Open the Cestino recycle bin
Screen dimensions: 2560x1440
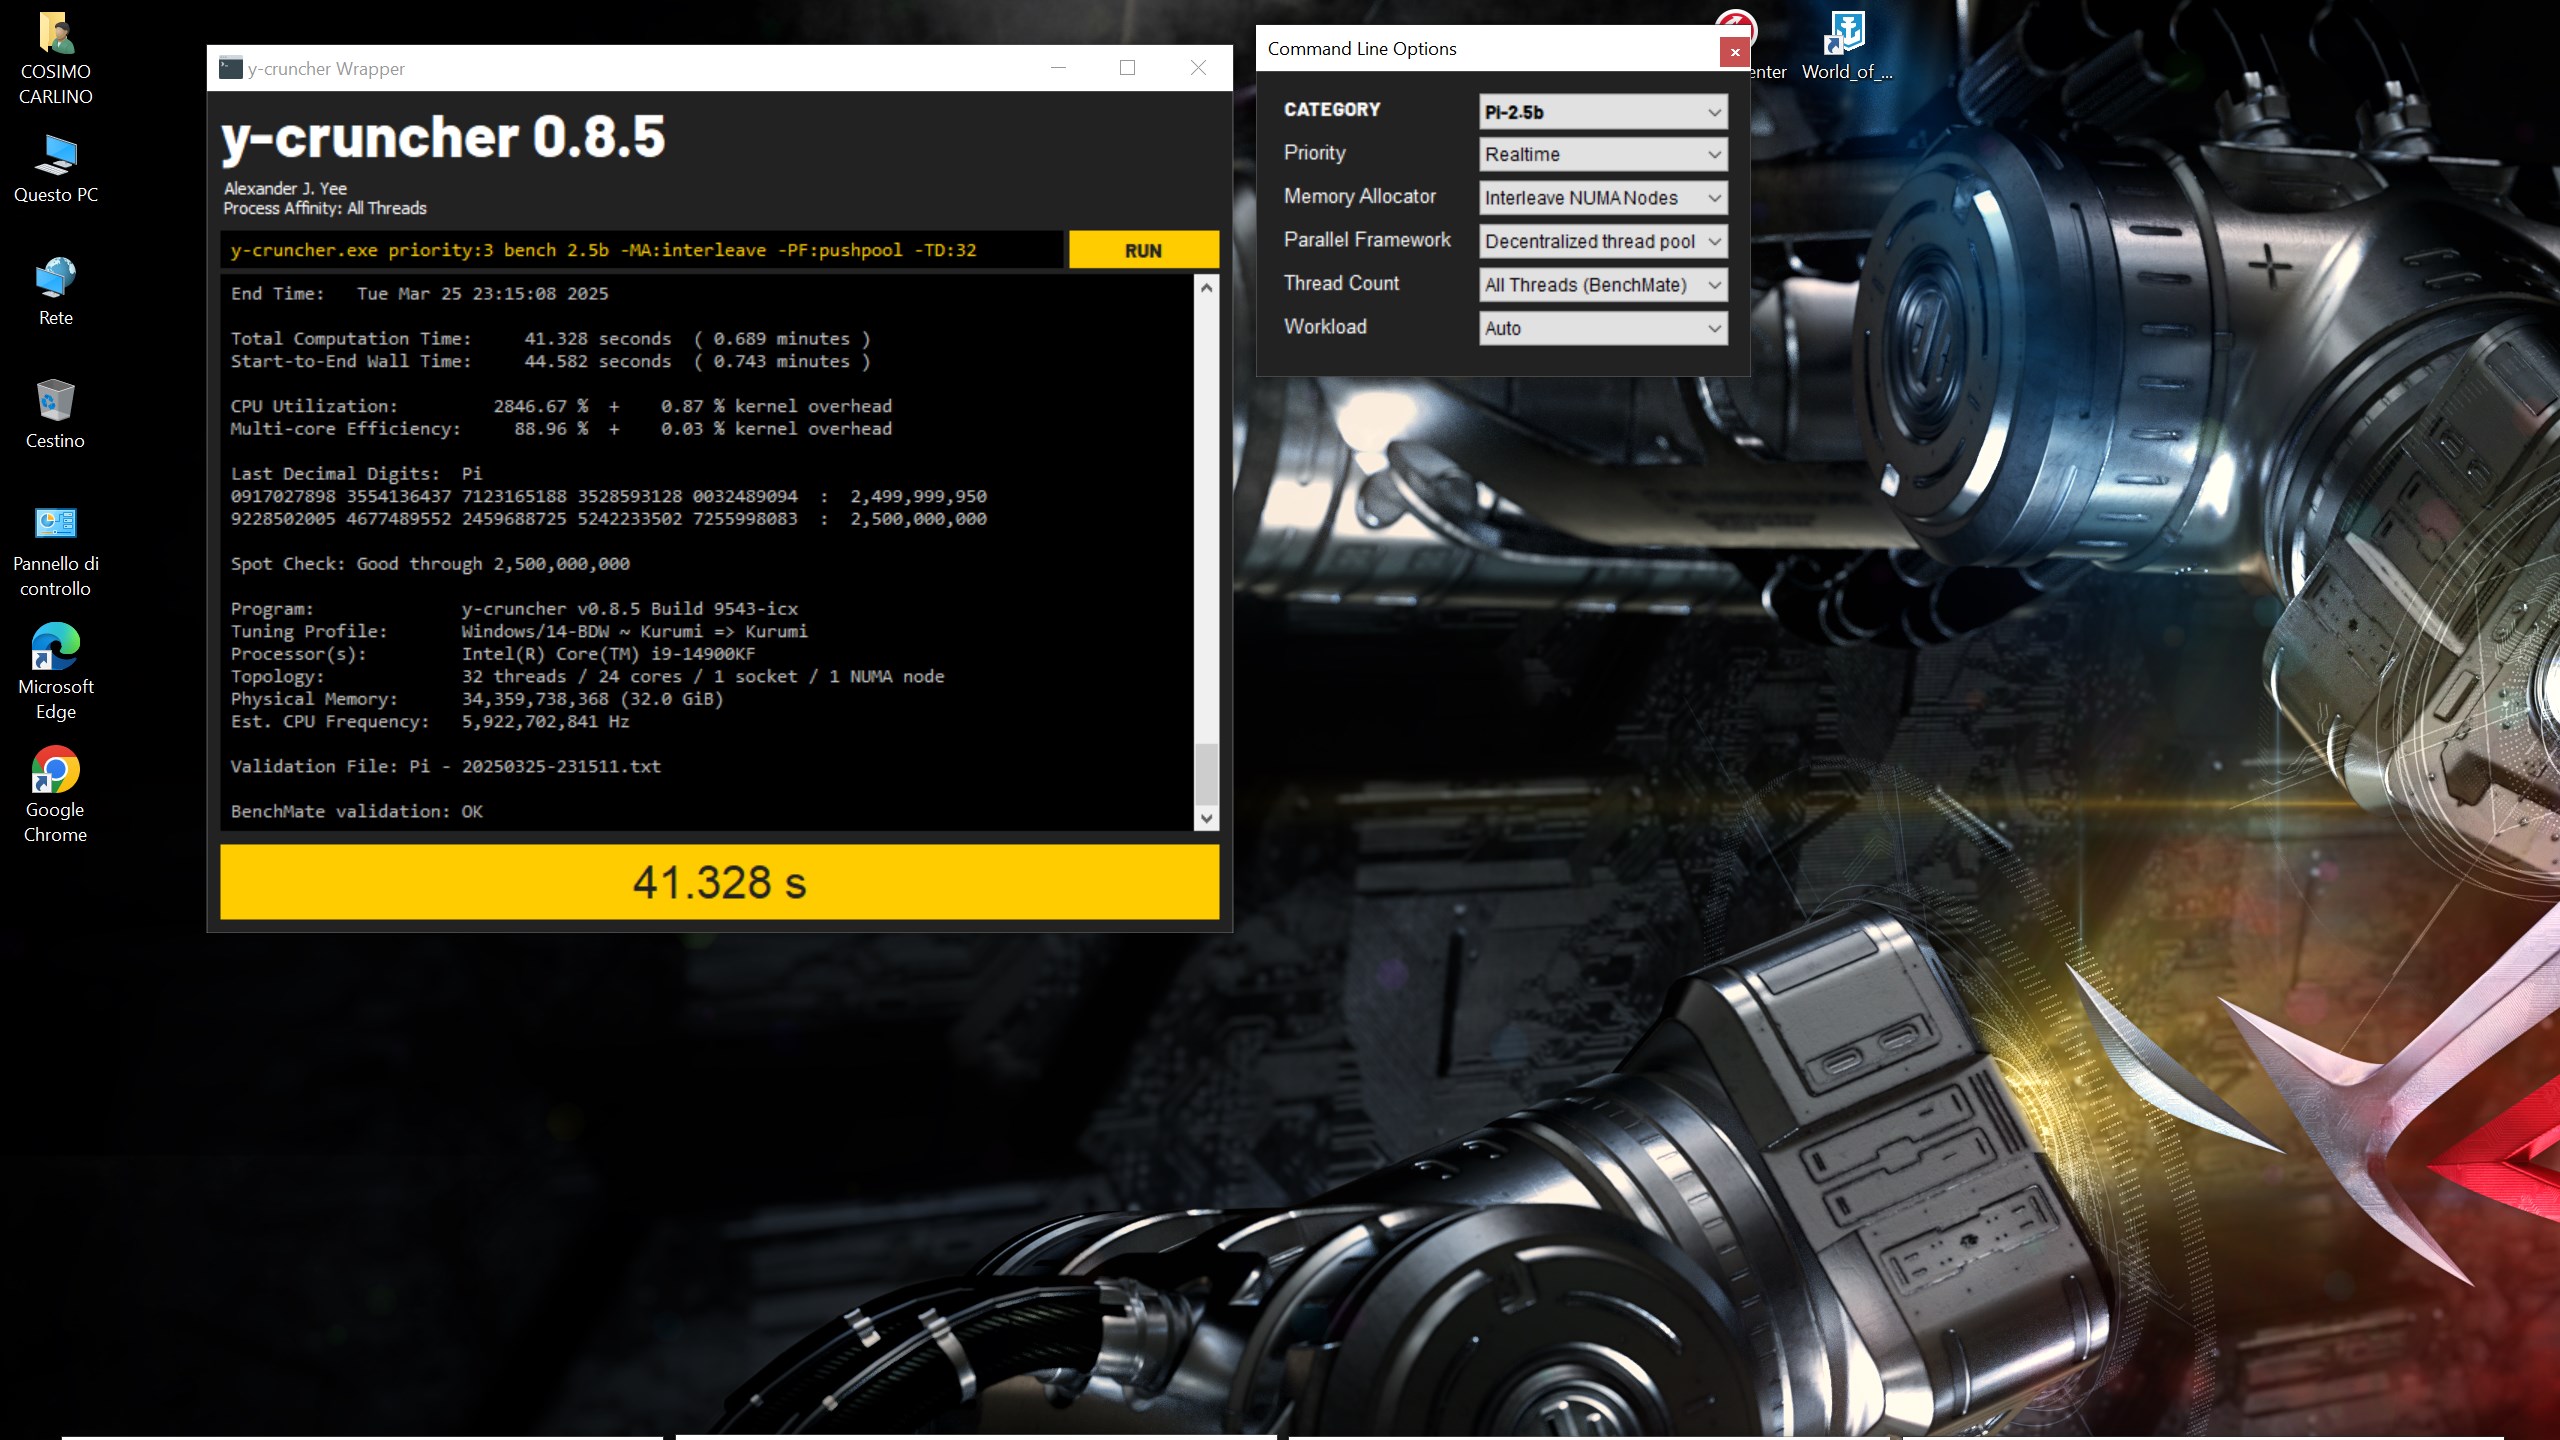click(56, 414)
